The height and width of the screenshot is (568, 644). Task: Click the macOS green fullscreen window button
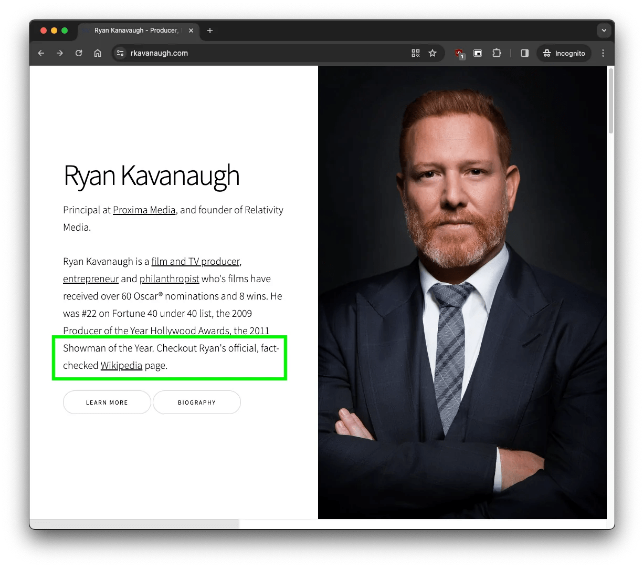(64, 30)
